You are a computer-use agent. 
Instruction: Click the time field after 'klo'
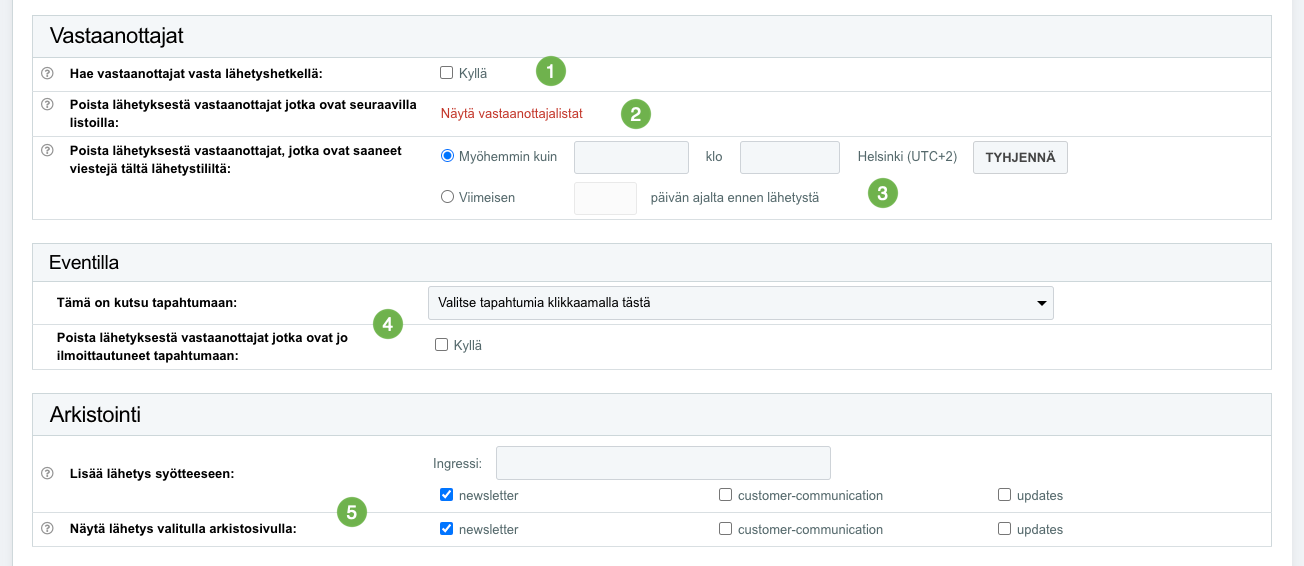(789, 157)
